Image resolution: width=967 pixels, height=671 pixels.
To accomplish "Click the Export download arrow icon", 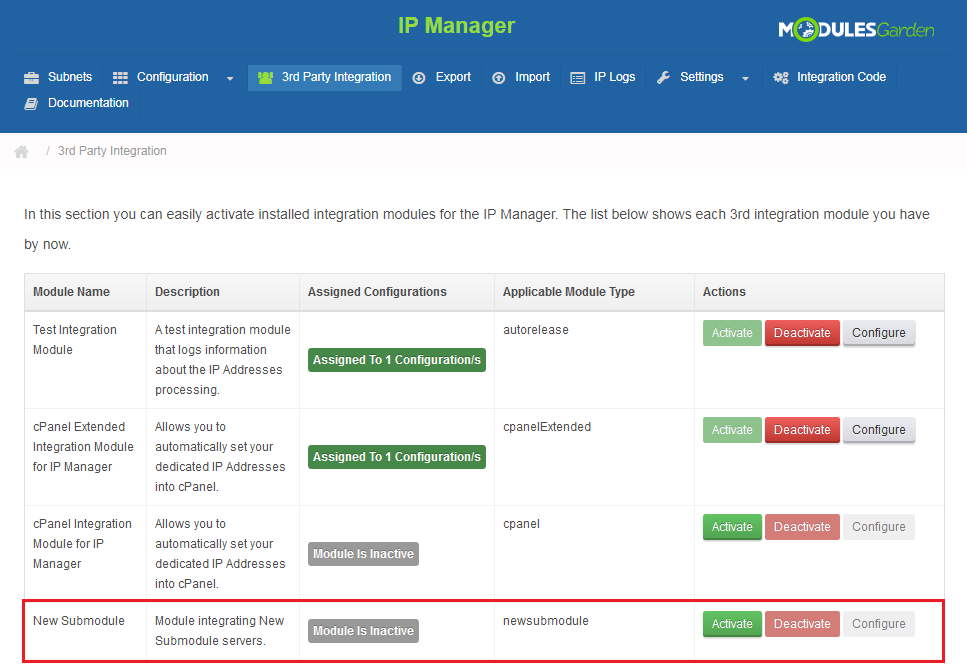I will [x=419, y=78].
